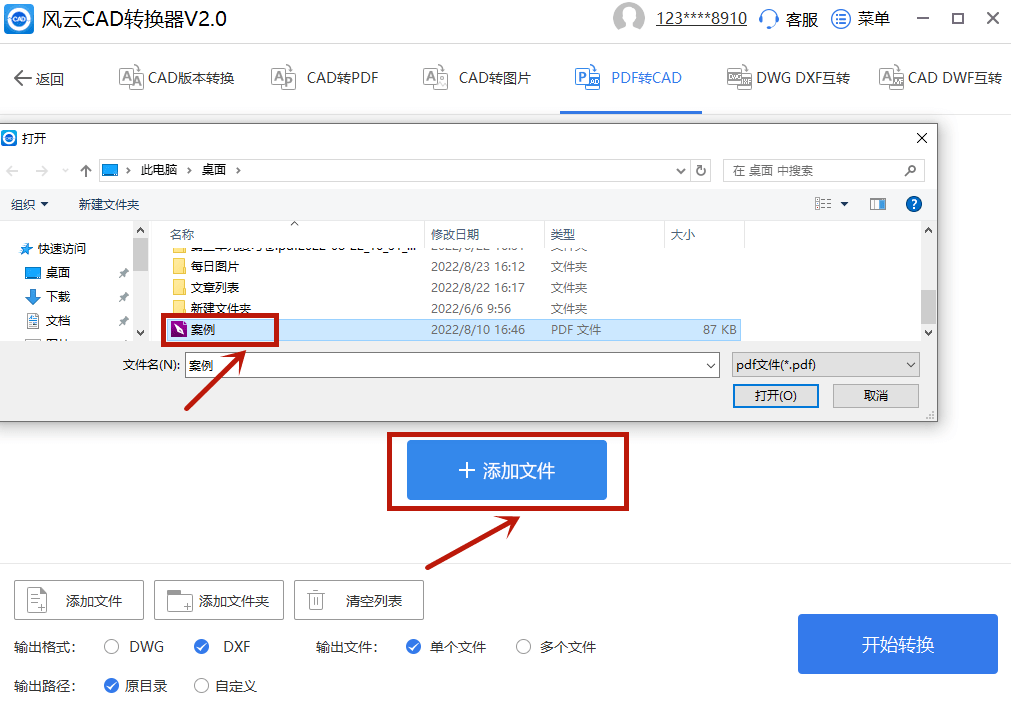Open pdf文件(*.pdf) file type dropdown
The height and width of the screenshot is (709, 1011).
tap(825, 365)
